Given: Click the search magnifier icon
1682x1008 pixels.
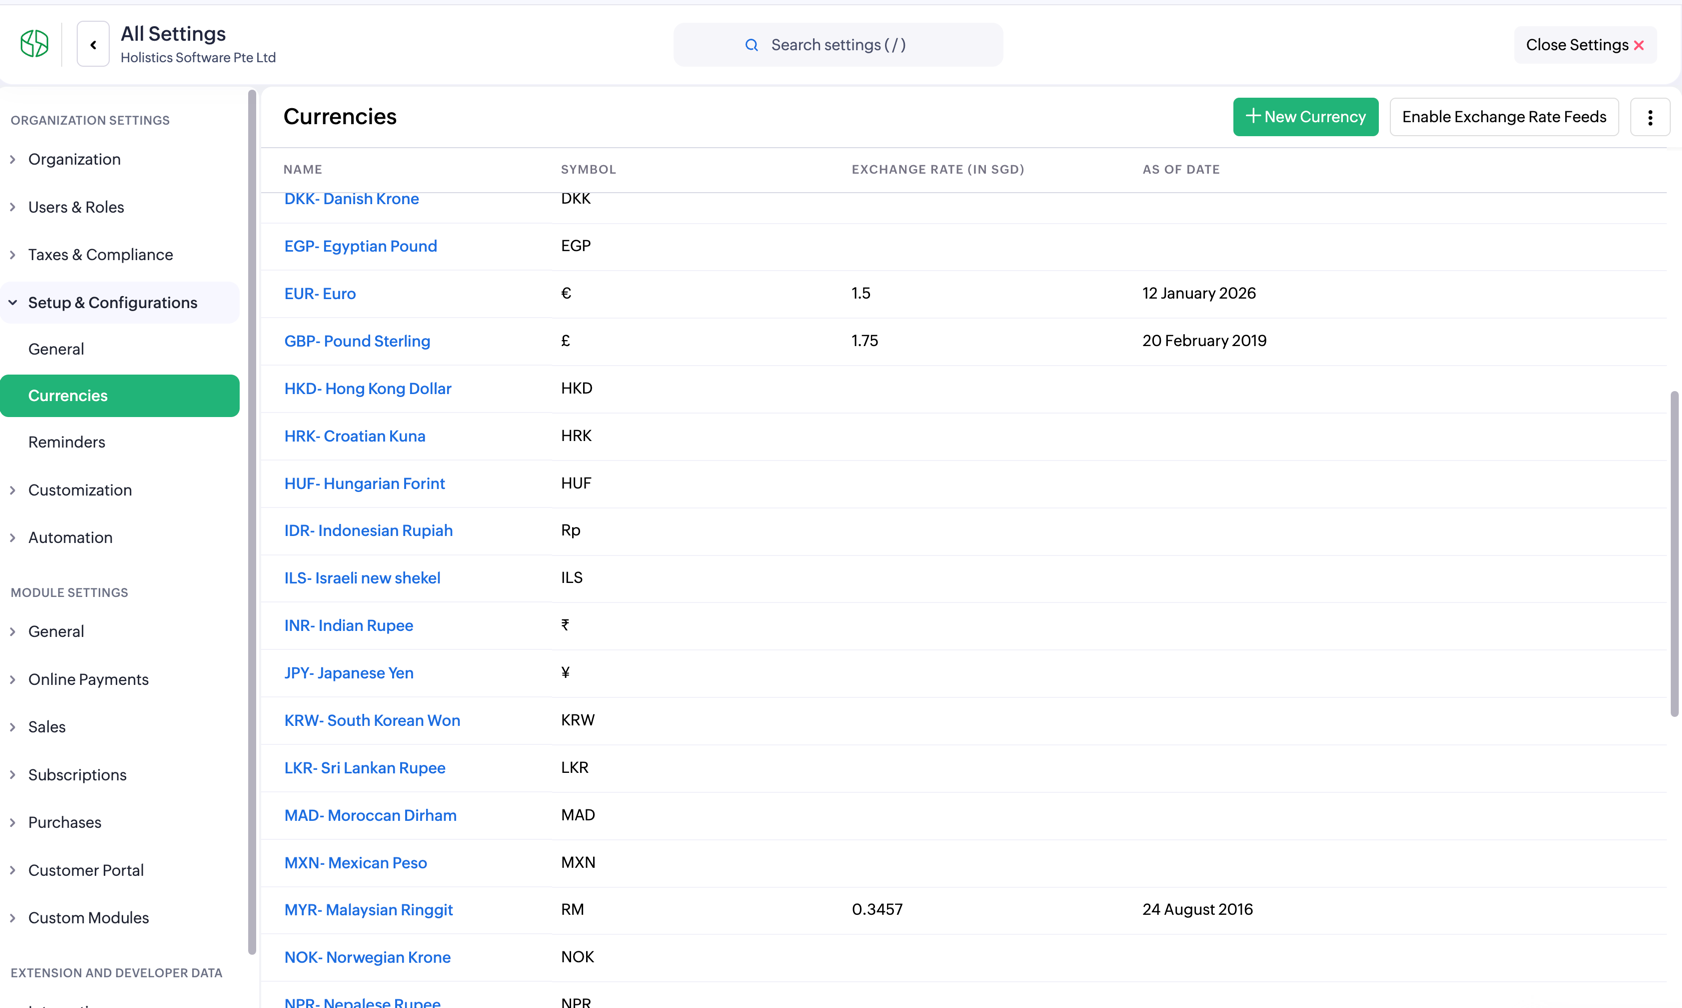Looking at the screenshot, I should click(752, 45).
